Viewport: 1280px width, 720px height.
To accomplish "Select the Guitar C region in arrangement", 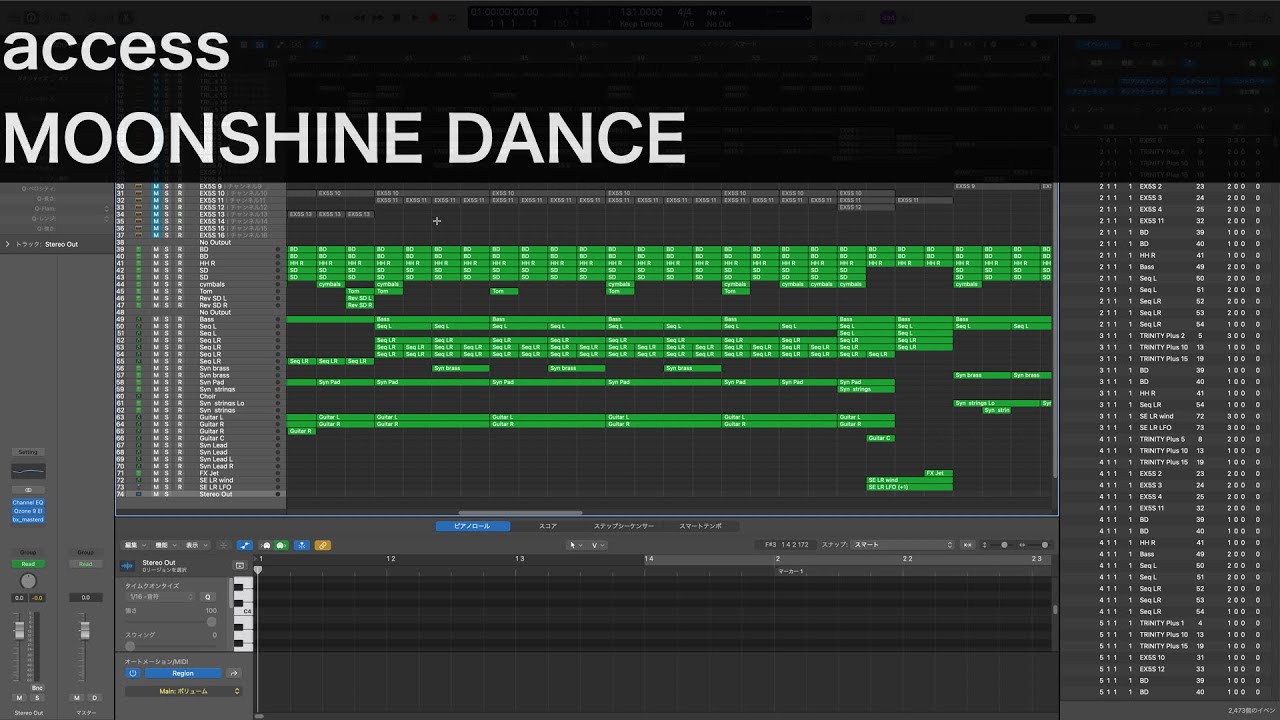I will coord(880,438).
